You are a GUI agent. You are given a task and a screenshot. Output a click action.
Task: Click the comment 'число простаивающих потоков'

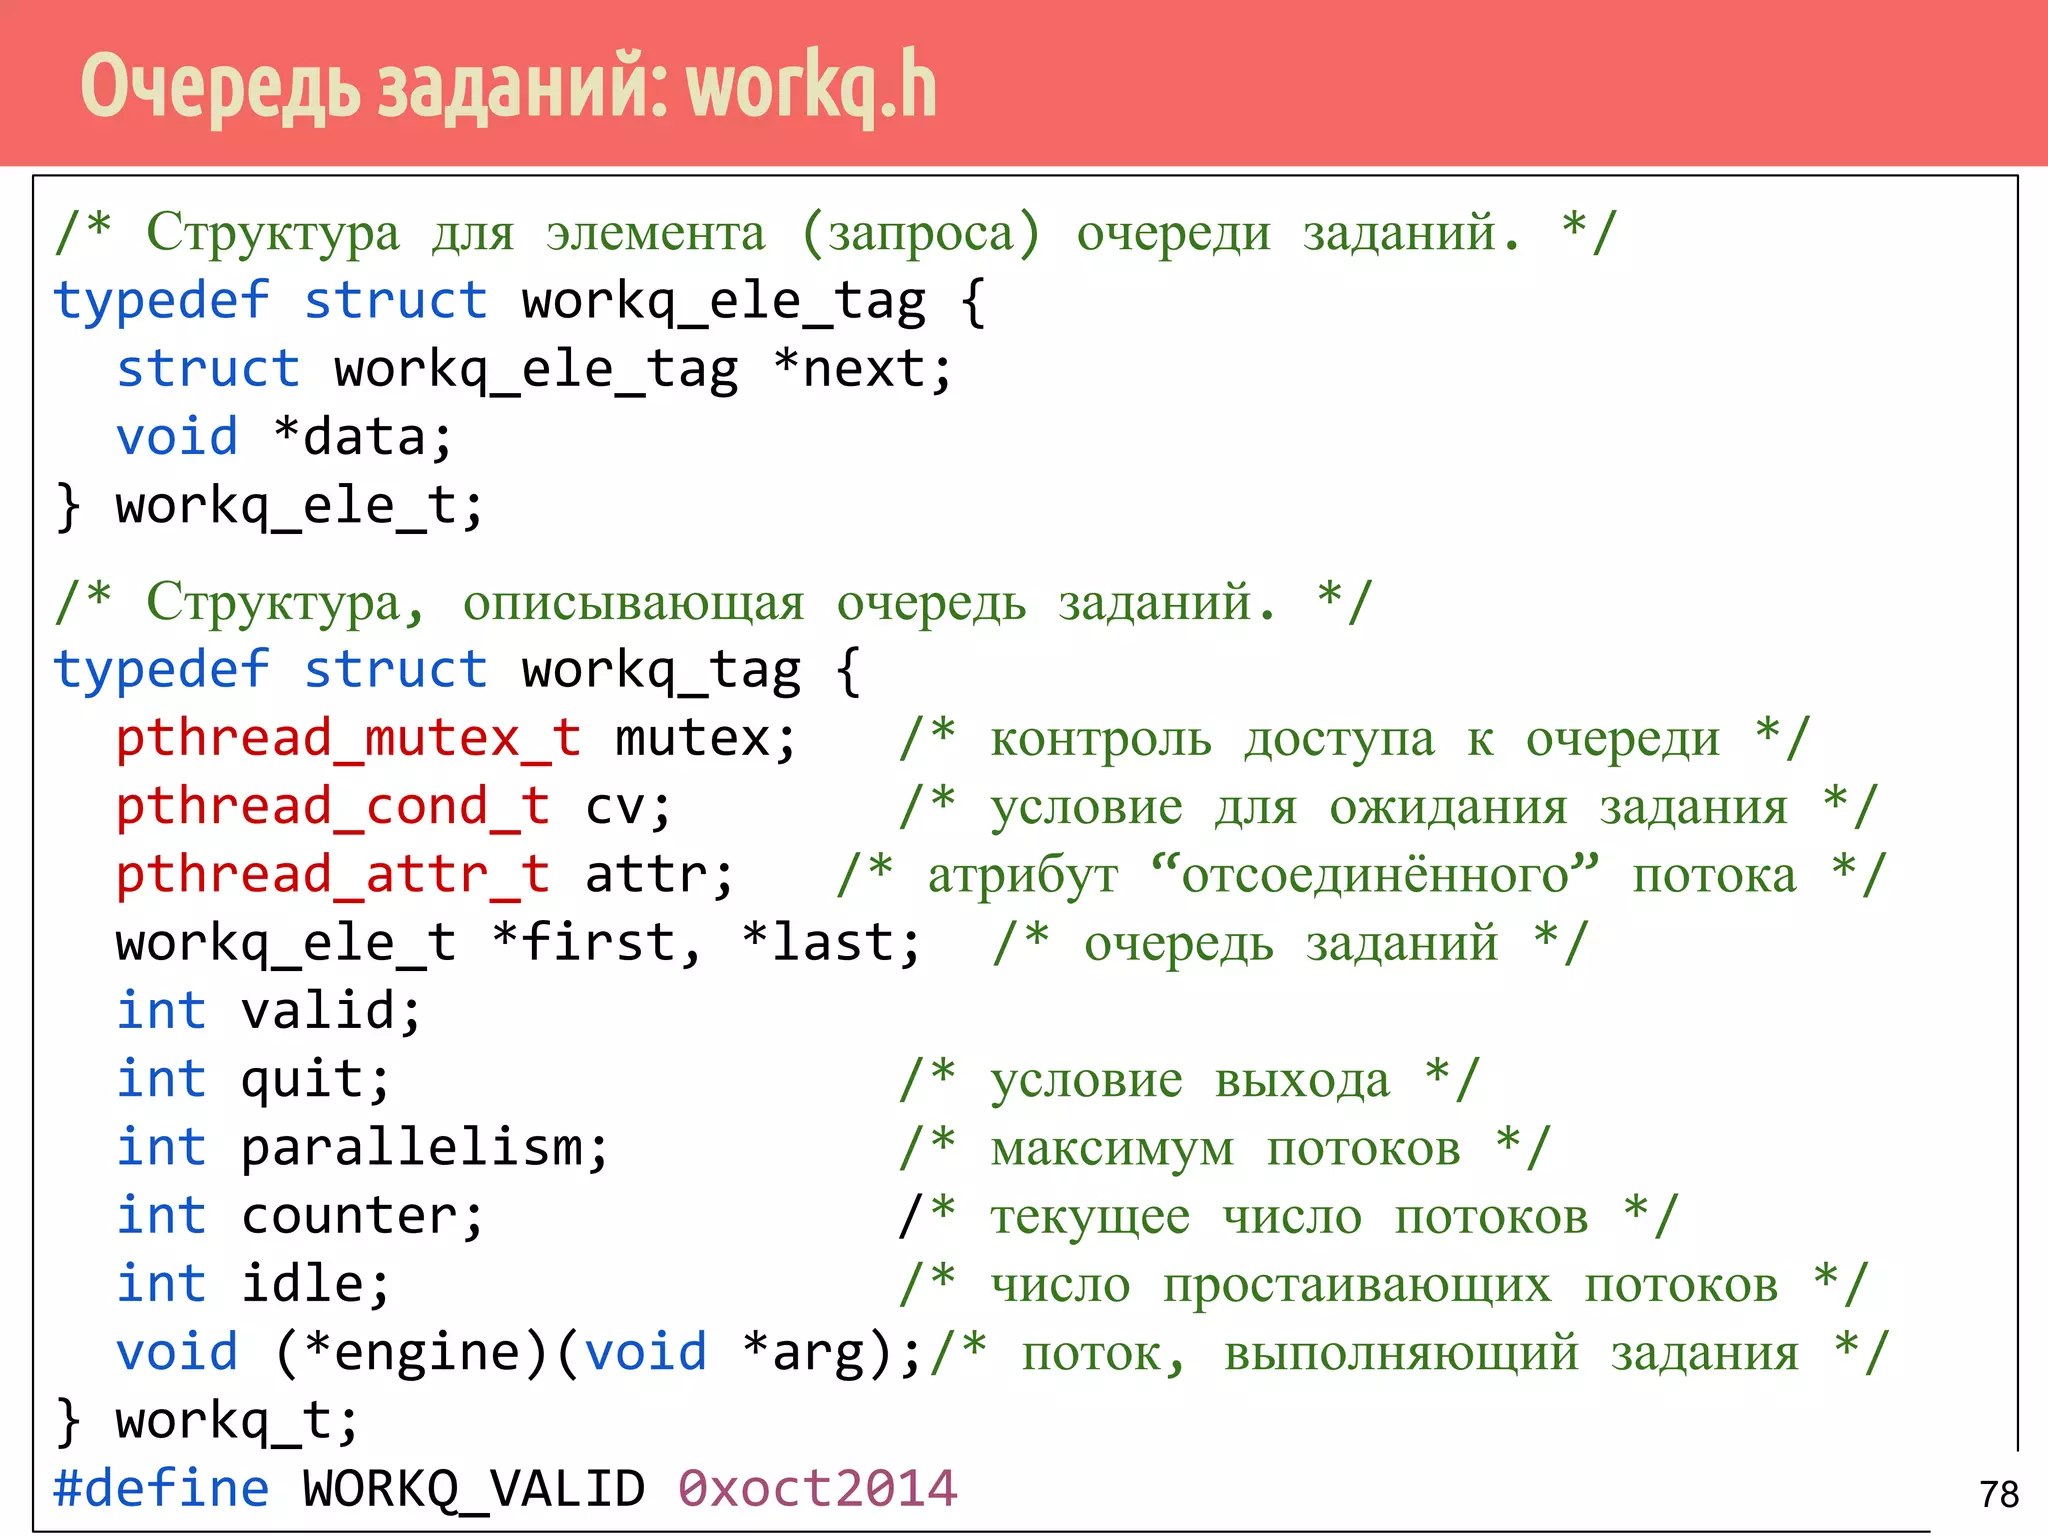tap(1385, 1285)
